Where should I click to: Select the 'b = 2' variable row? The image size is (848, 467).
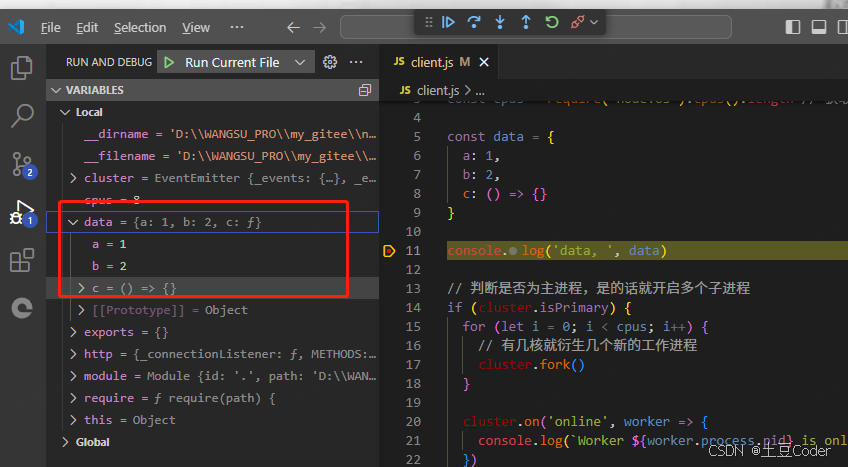[213, 266]
